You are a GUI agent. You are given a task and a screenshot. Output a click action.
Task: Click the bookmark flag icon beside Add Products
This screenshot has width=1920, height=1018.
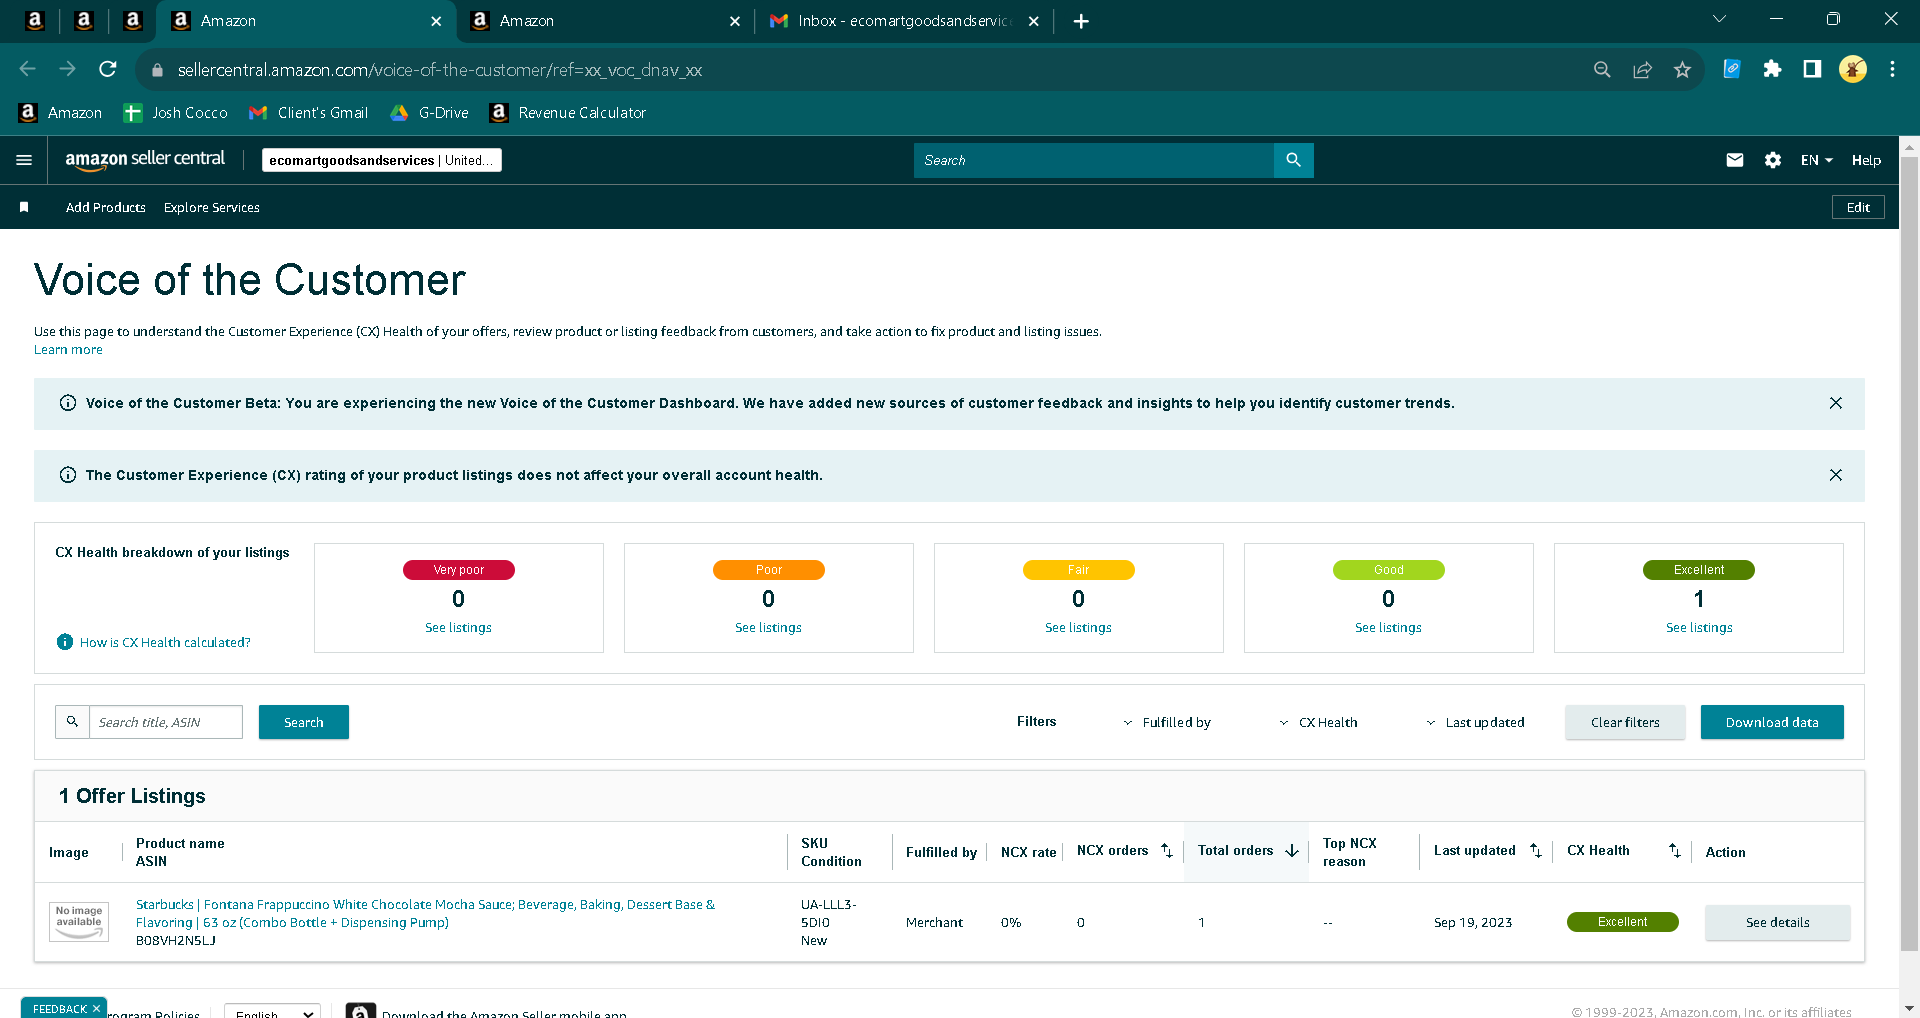pyautogui.click(x=24, y=207)
